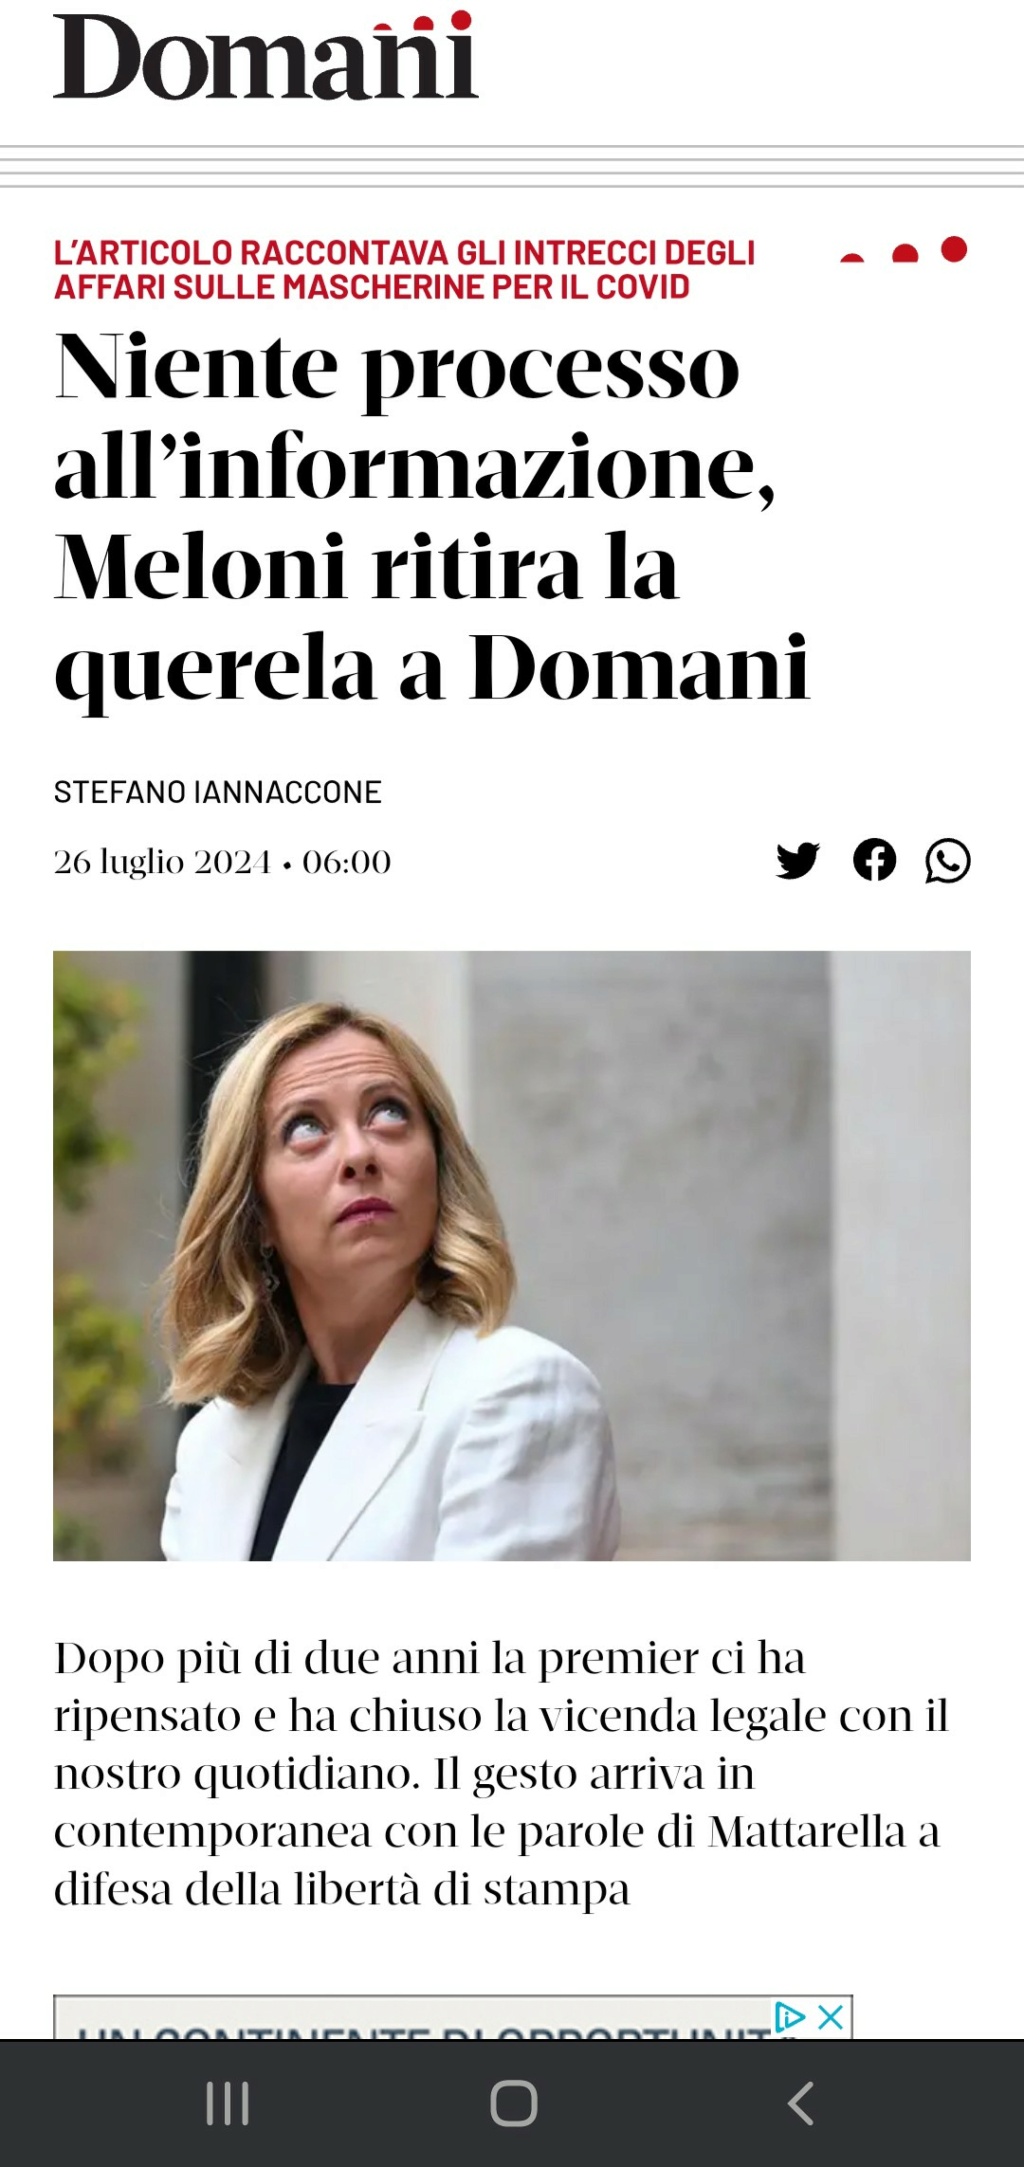Click the large red dot on the Domani logo

tap(461, 20)
